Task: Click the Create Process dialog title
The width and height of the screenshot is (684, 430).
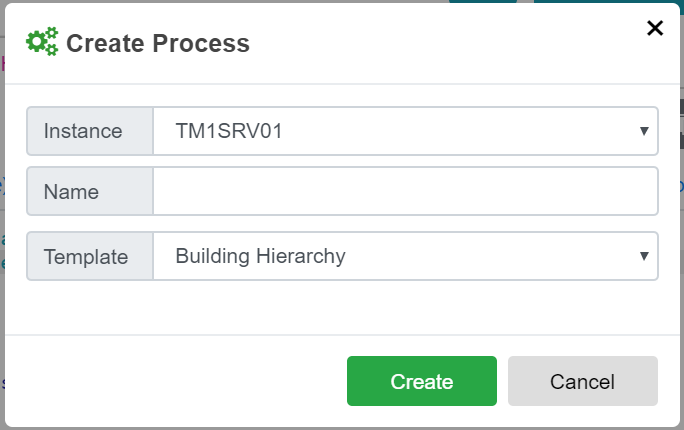Action: pos(158,43)
